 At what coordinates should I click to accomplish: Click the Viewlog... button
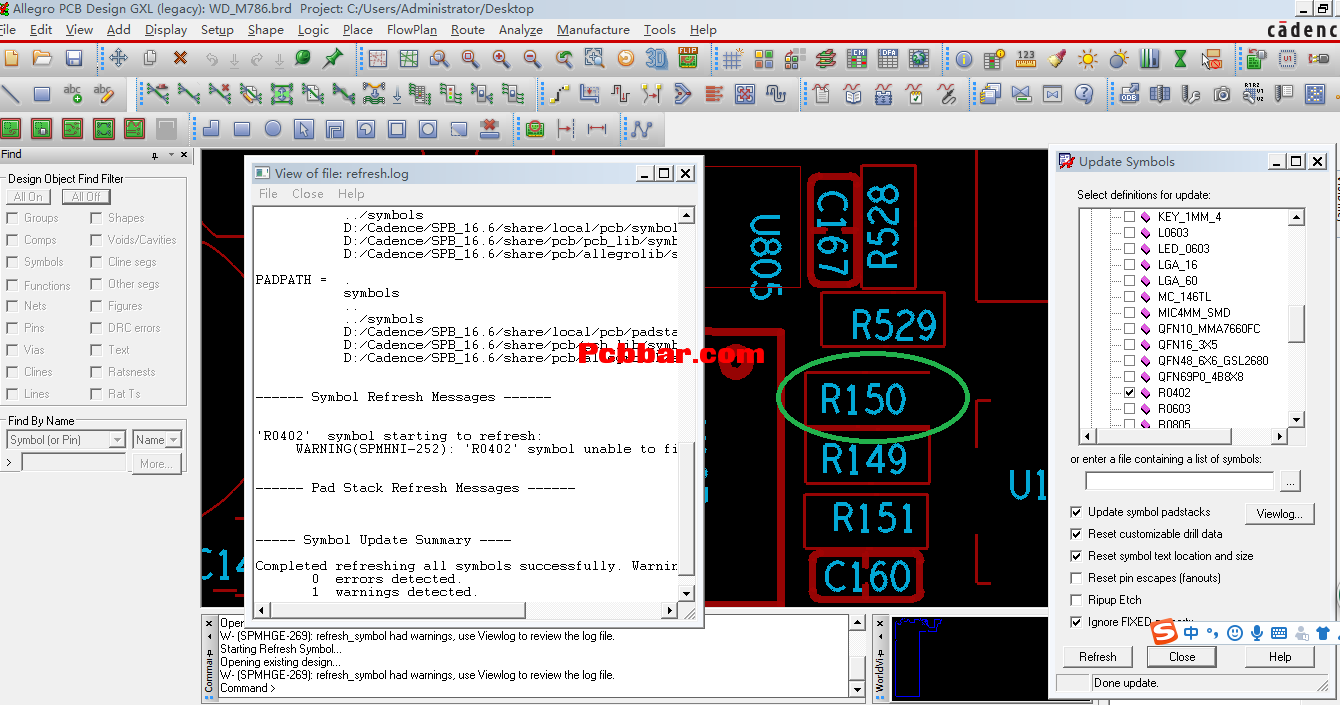click(x=1279, y=514)
